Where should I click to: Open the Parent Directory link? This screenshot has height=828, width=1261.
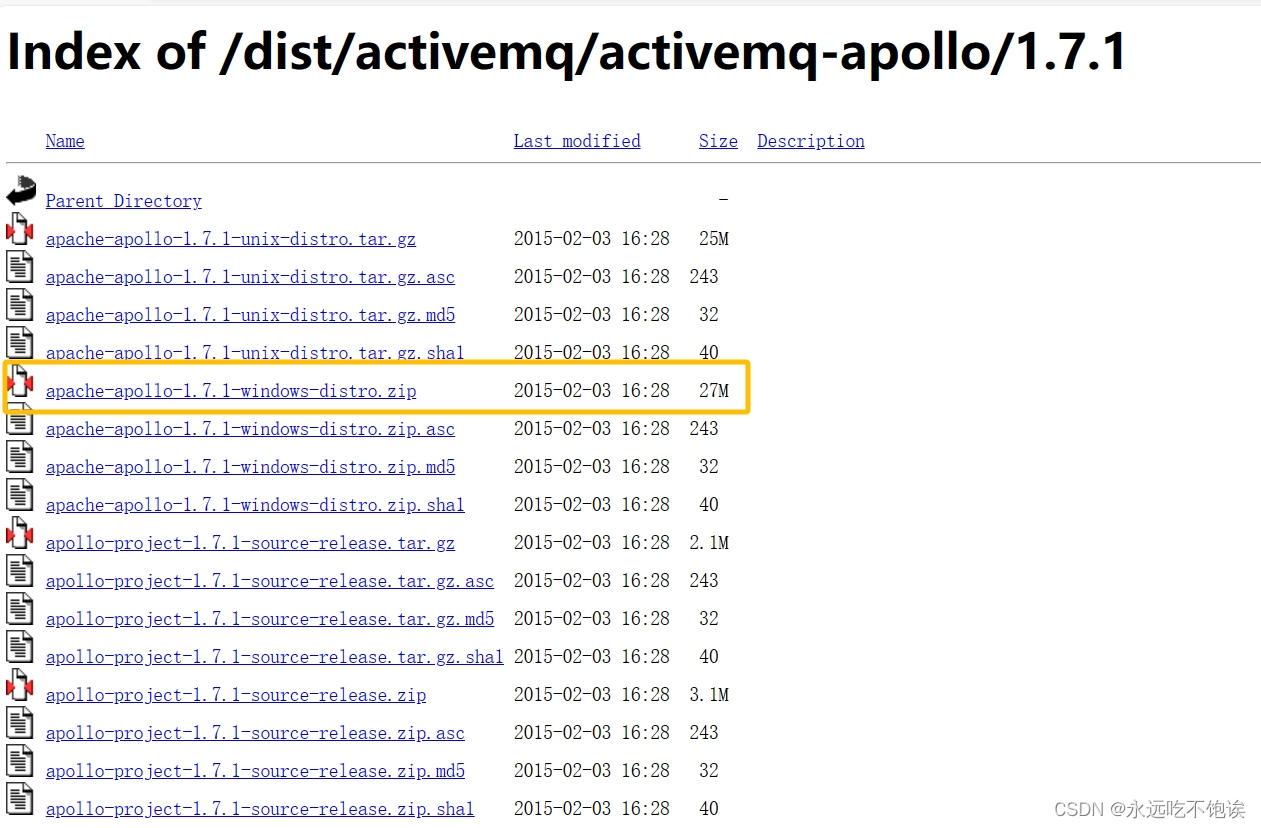[x=123, y=201]
